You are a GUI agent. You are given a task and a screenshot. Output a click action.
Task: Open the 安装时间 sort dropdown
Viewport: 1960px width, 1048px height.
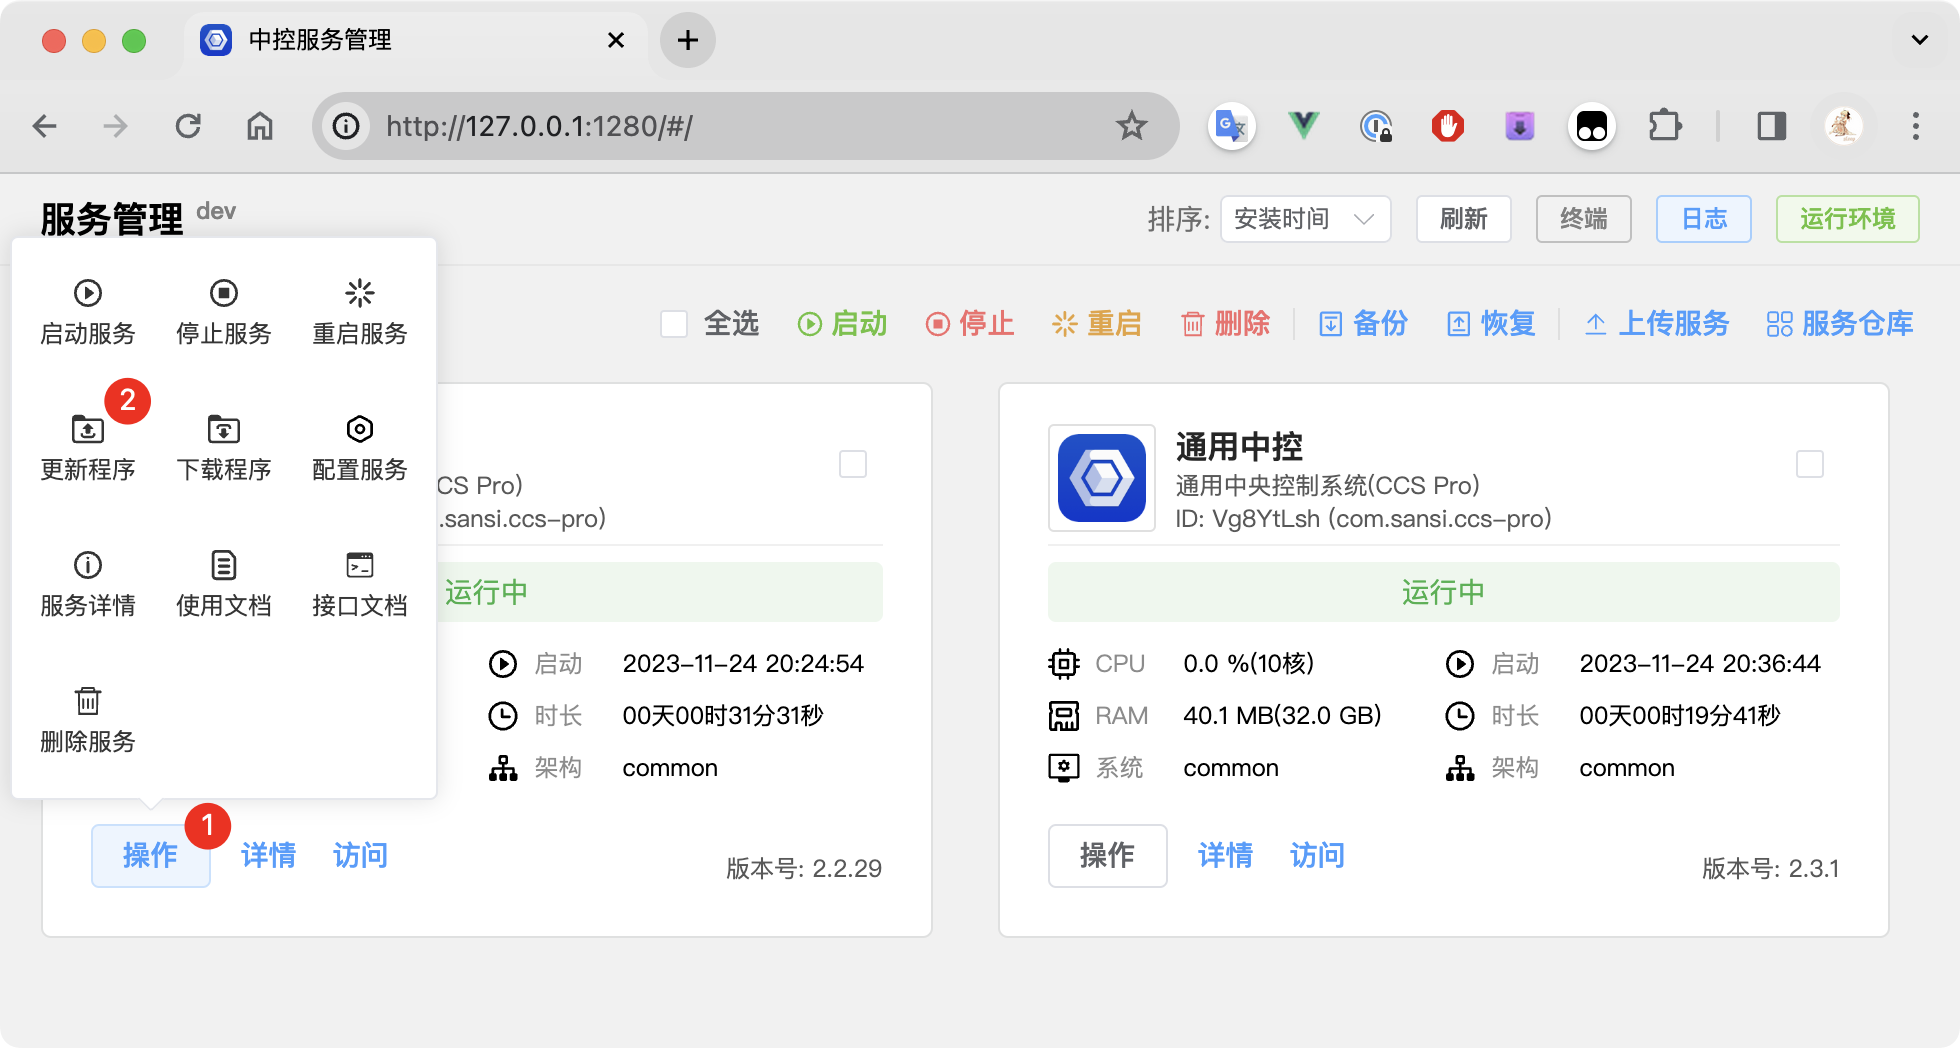[x=1305, y=219]
